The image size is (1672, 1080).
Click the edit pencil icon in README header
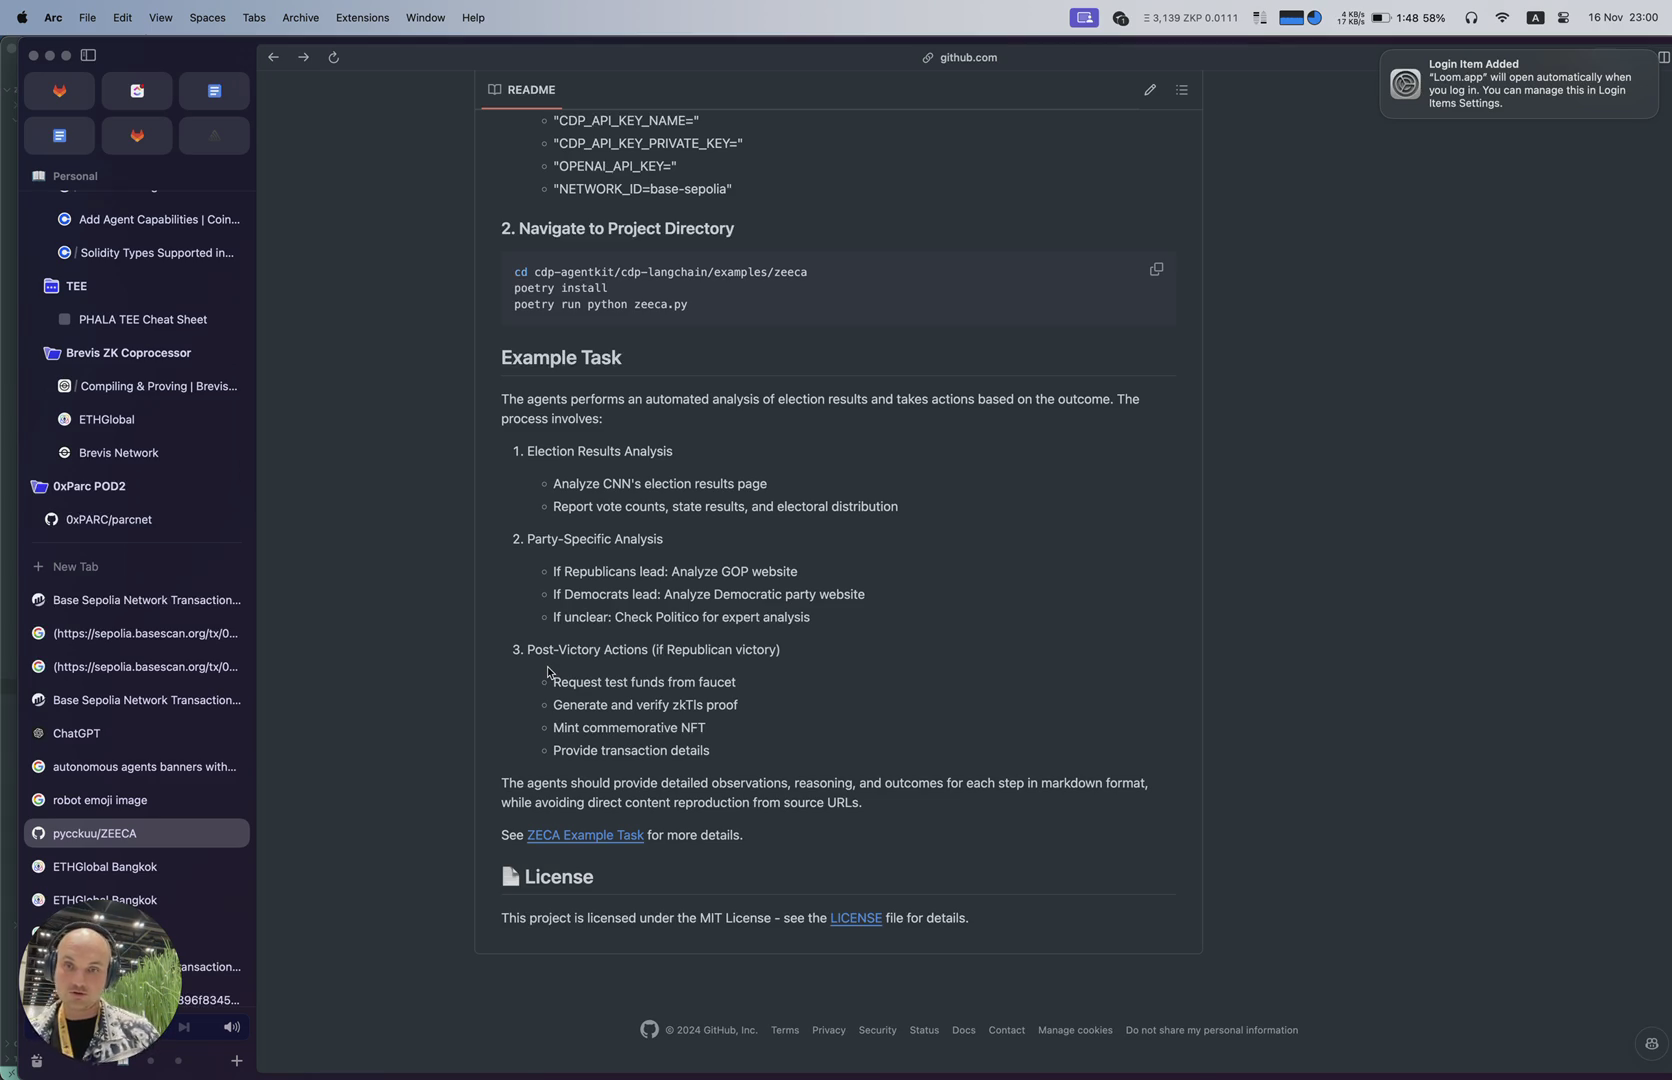coord(1150,90)
